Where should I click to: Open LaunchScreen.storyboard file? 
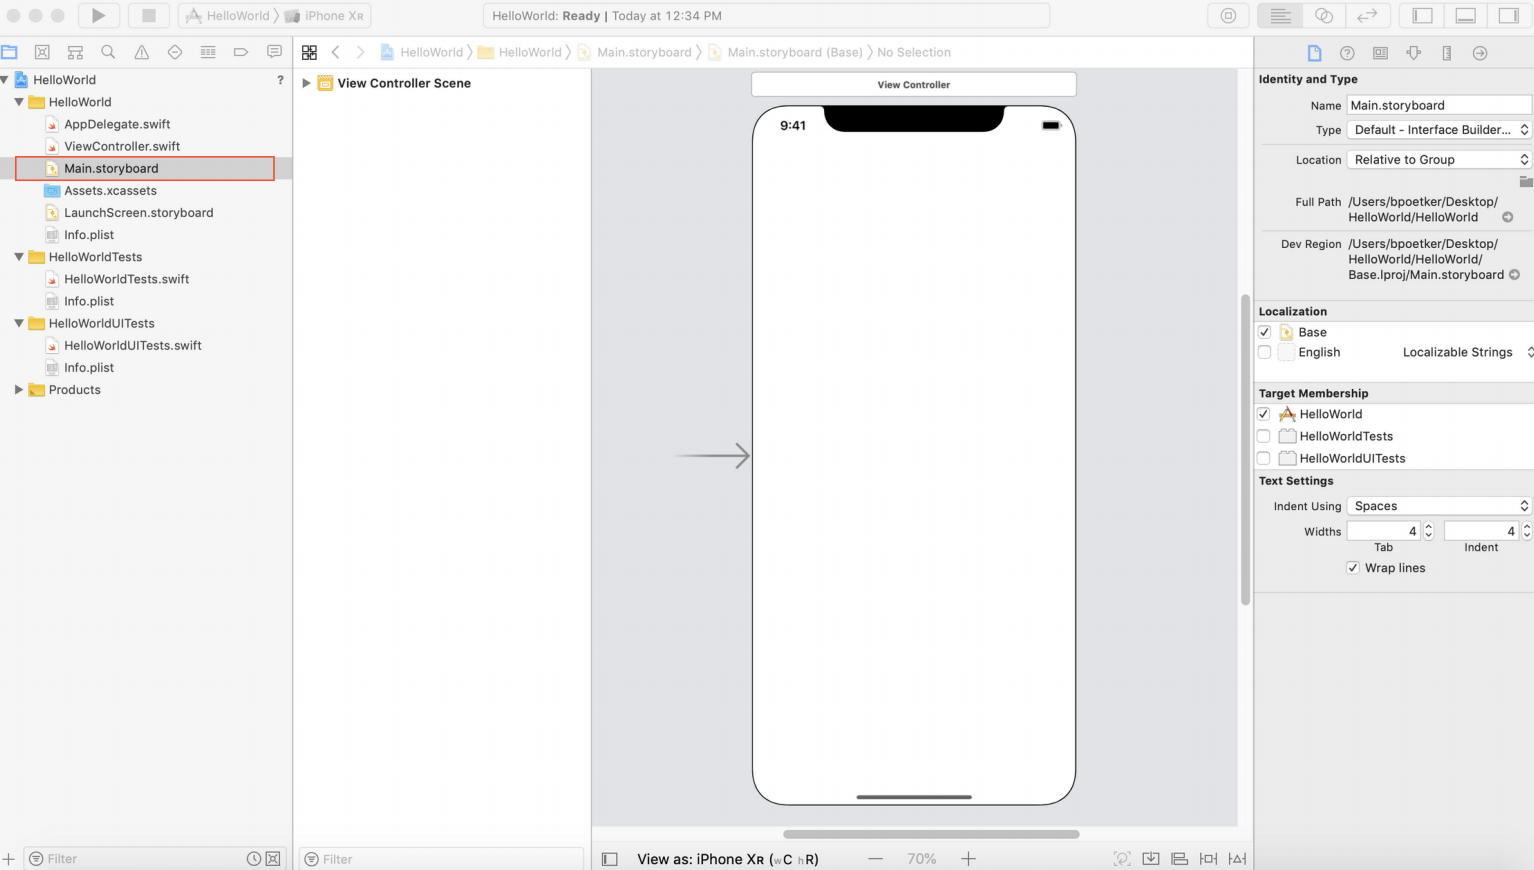click(138, 213)
